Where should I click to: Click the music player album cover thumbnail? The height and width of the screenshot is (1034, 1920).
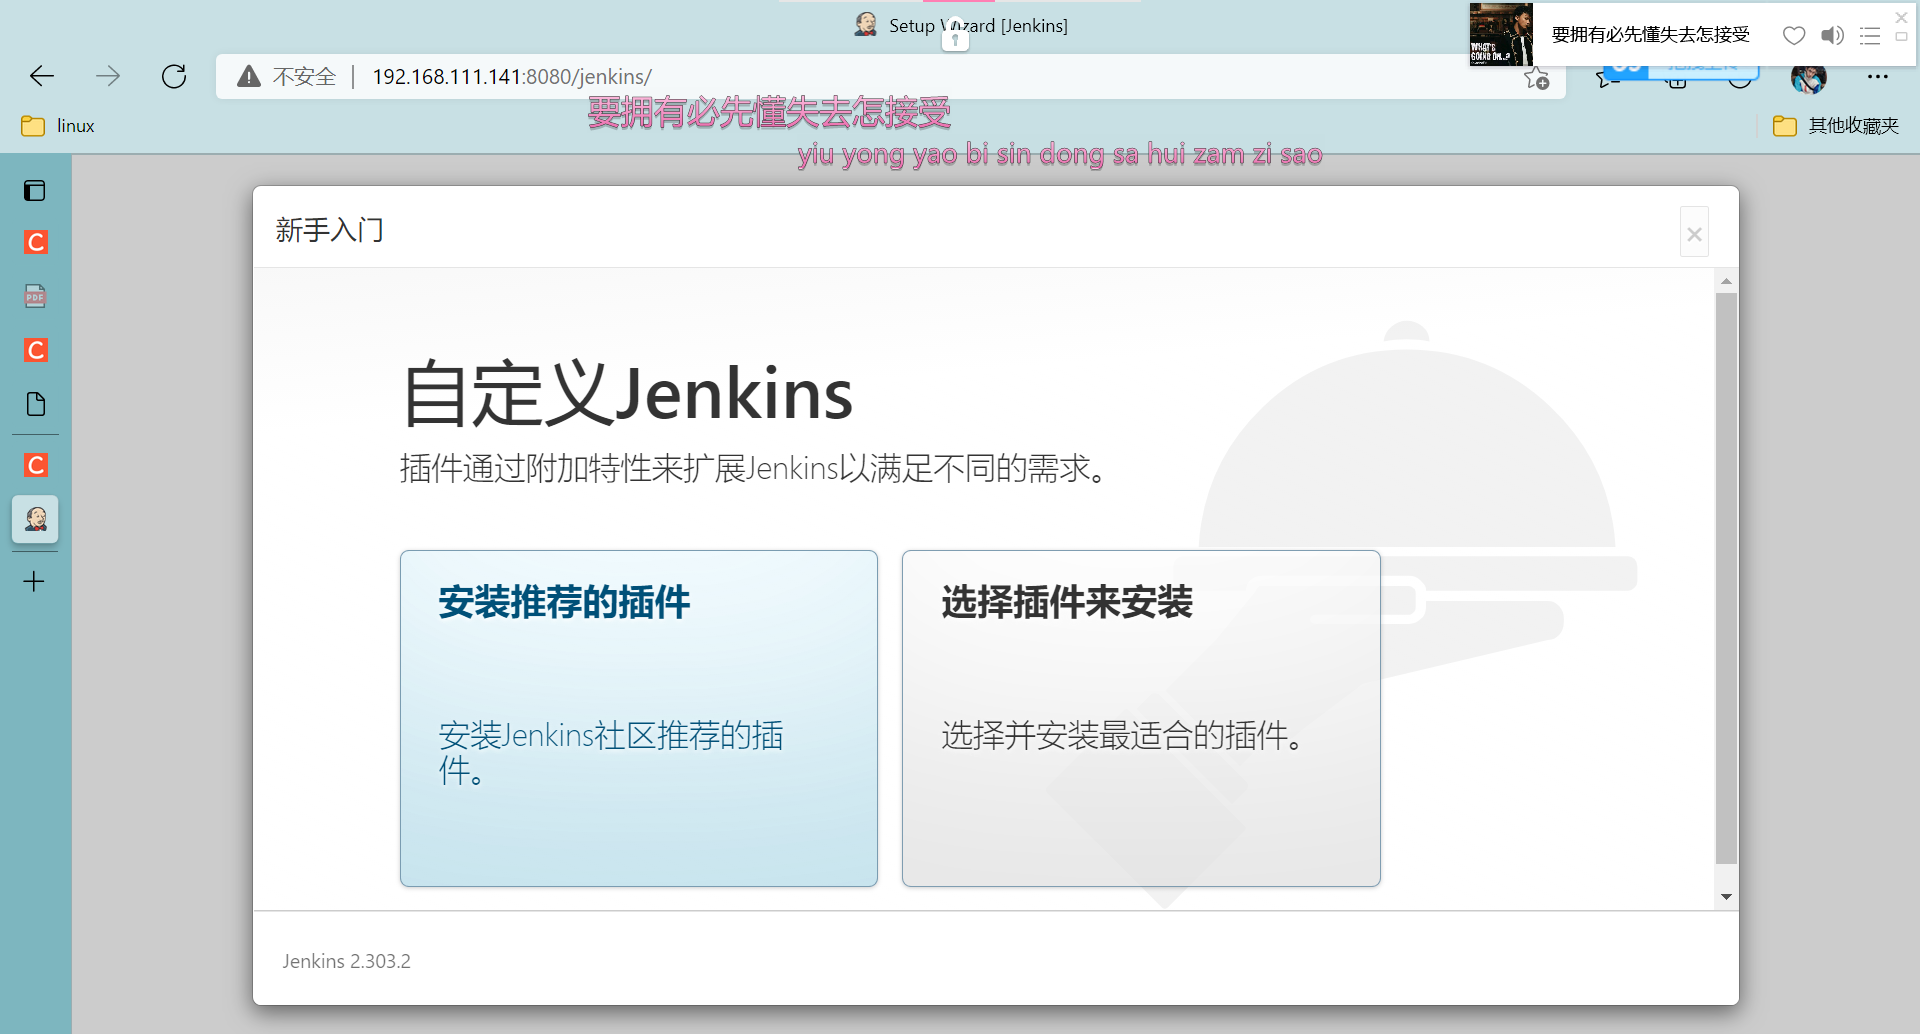pos(1501,34)
